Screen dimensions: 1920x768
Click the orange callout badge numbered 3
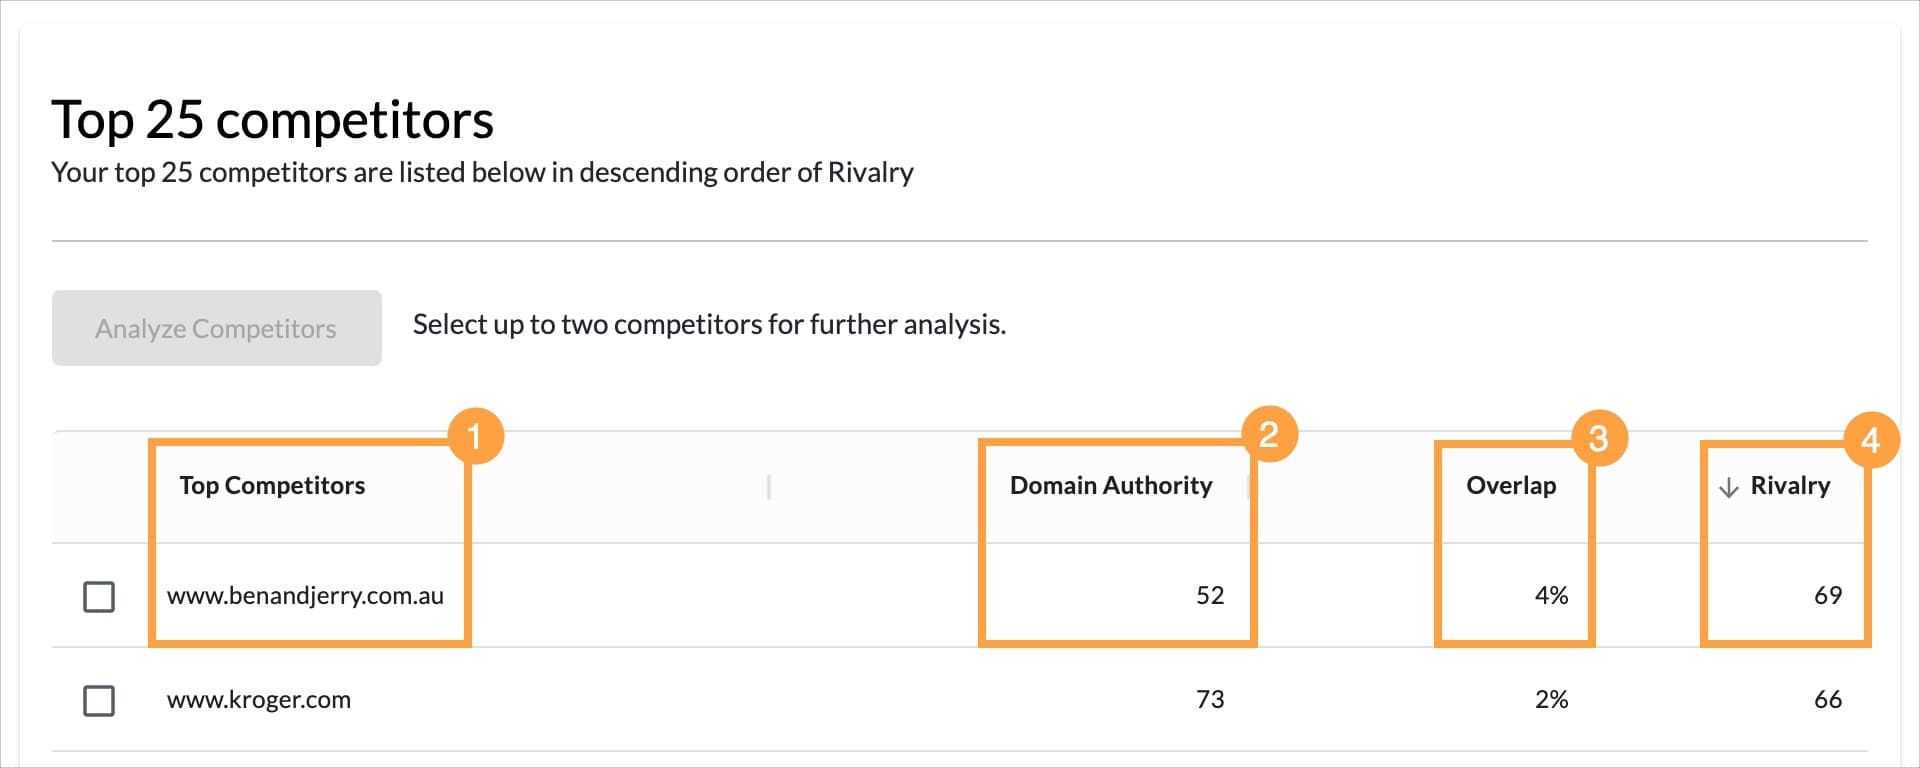[1599, 438]
